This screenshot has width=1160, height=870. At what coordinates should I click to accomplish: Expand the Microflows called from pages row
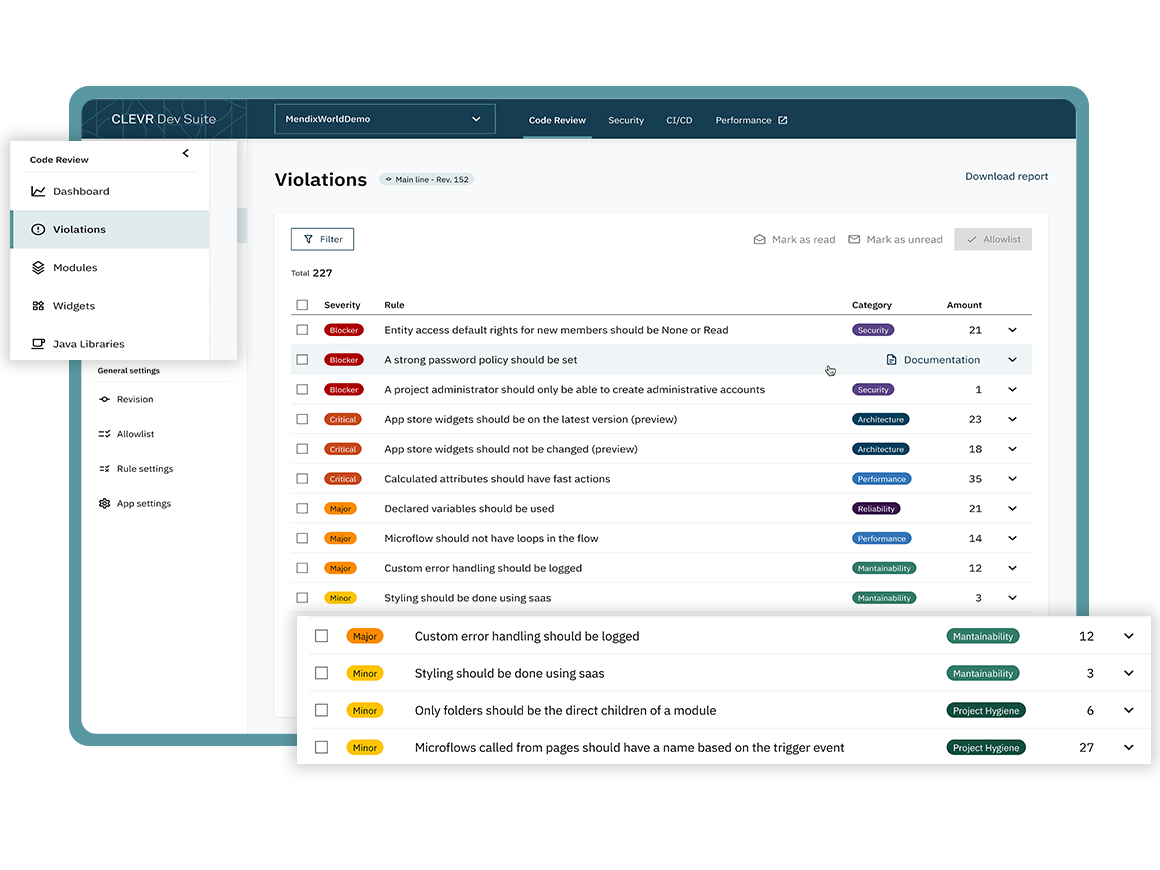click(x=1129, y=747)
